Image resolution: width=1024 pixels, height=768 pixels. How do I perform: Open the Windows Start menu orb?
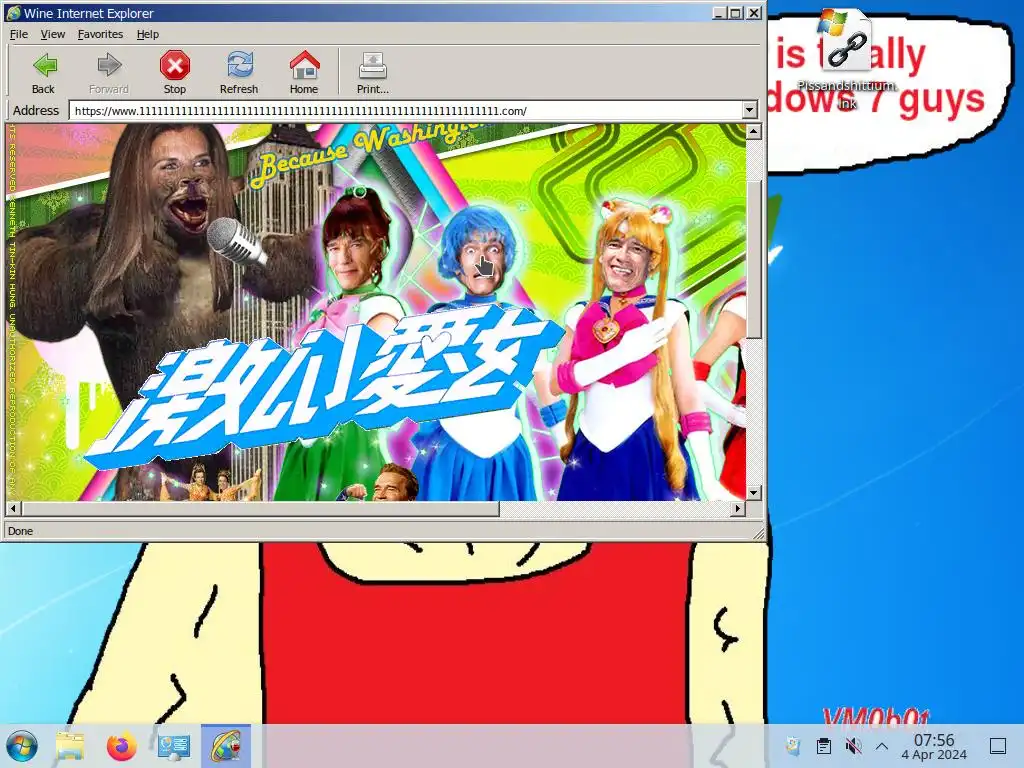(x=22, y=746)
